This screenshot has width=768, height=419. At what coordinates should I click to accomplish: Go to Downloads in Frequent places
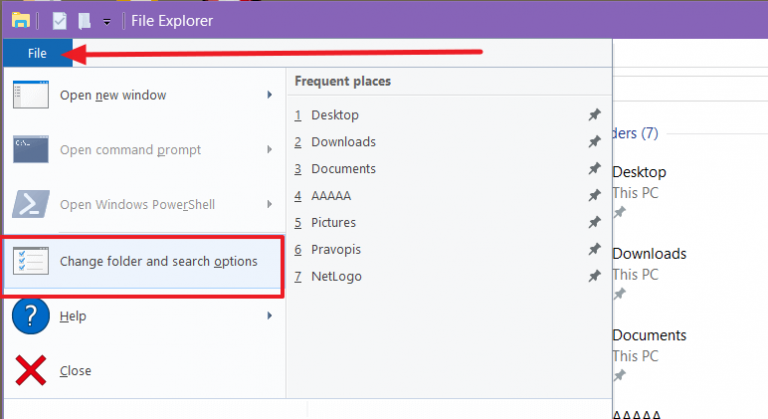pyautogui.click(x=343, y=142)
